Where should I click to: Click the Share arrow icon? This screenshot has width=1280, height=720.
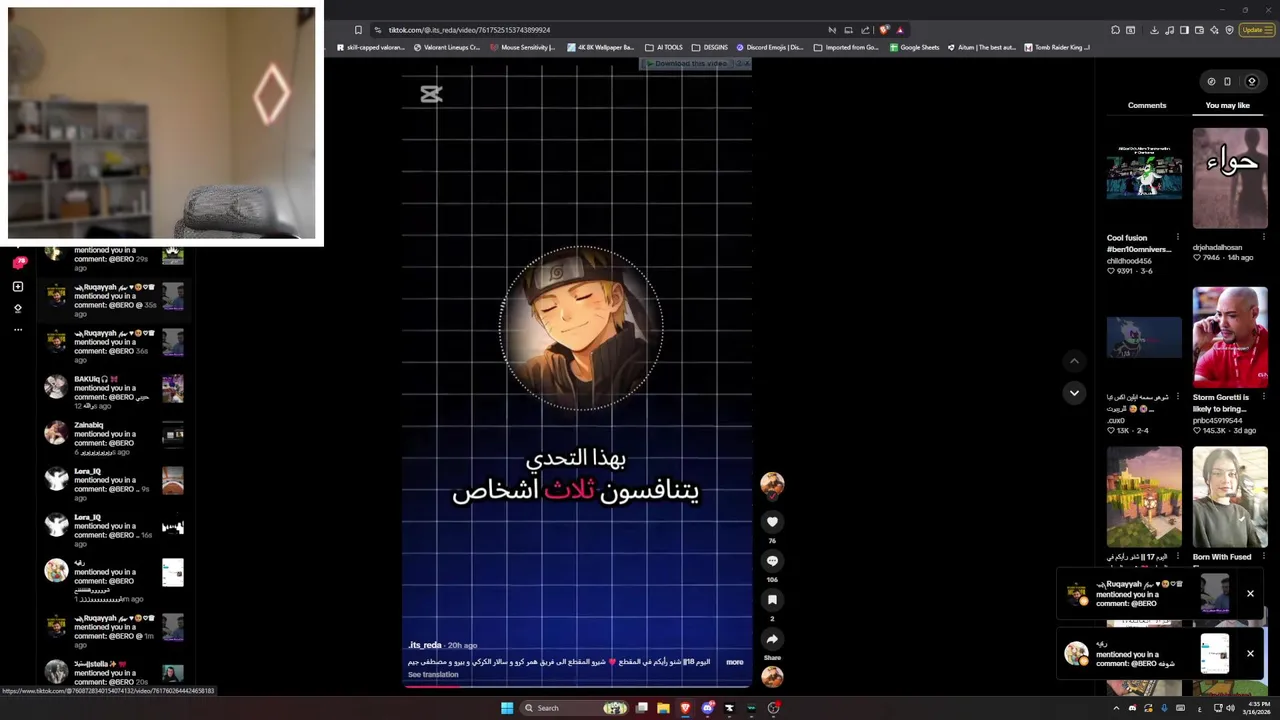(772, 639)
